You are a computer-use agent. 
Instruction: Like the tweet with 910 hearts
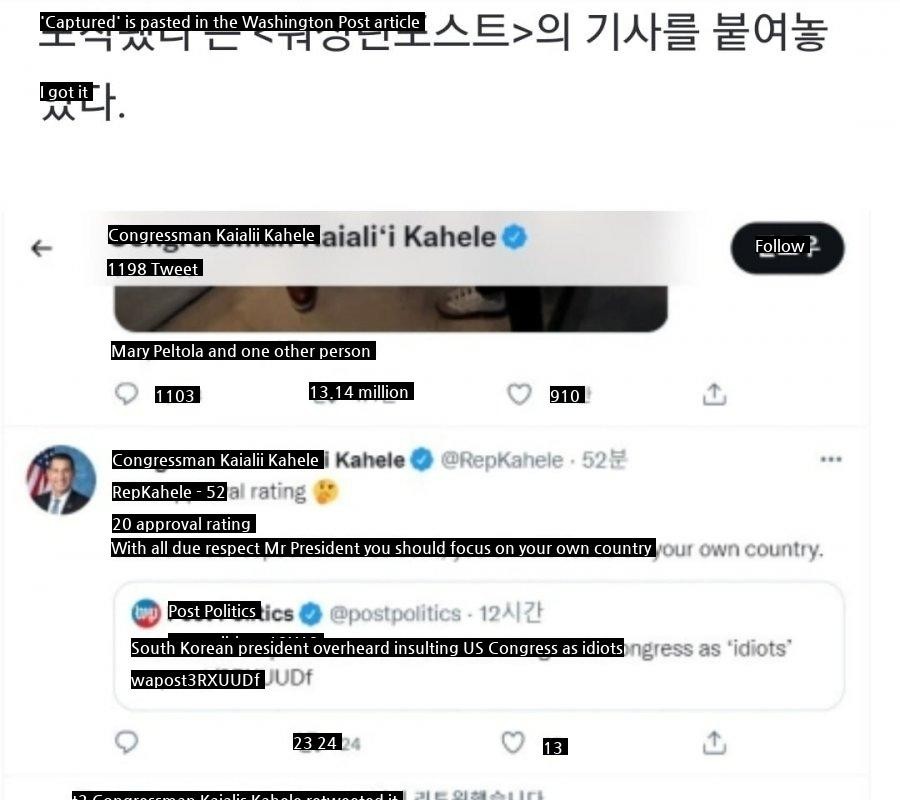pyautogui.click(x=519, y=394)
